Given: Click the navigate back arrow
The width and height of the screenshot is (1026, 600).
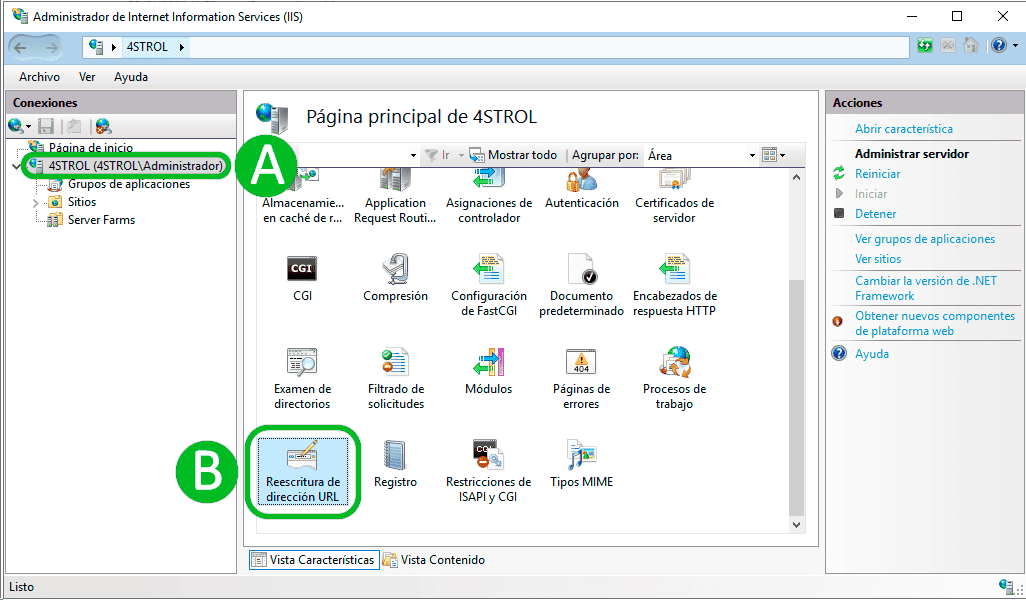Looking at the screenshot, I should pyautogui.click(x=20, y=47).
